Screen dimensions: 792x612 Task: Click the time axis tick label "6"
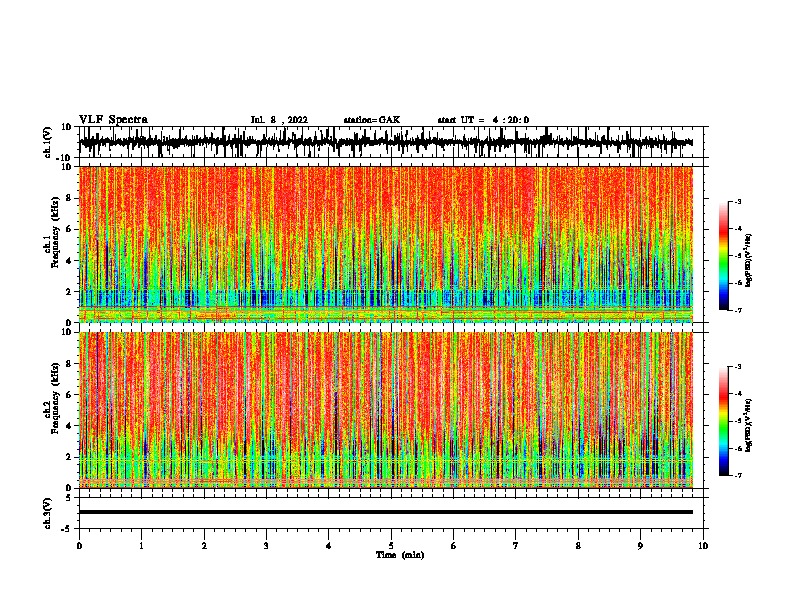(454, 546)
